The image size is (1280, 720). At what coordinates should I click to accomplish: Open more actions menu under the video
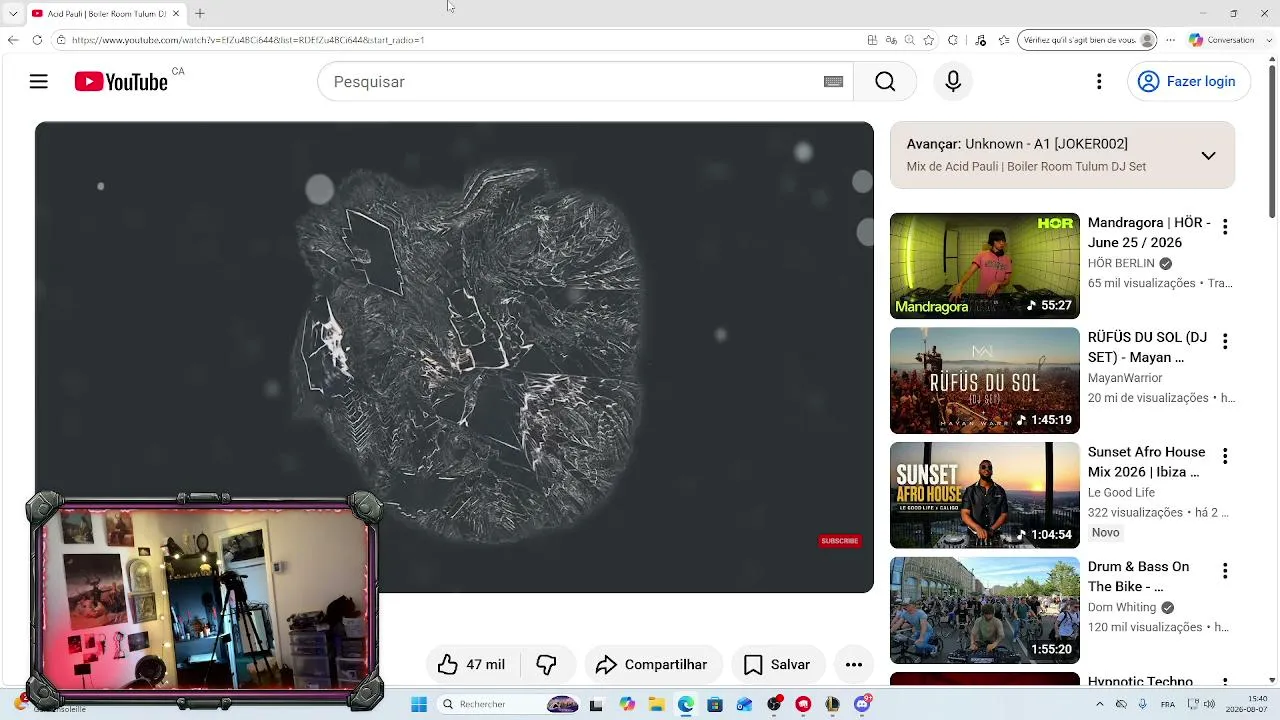coord(854,665)
